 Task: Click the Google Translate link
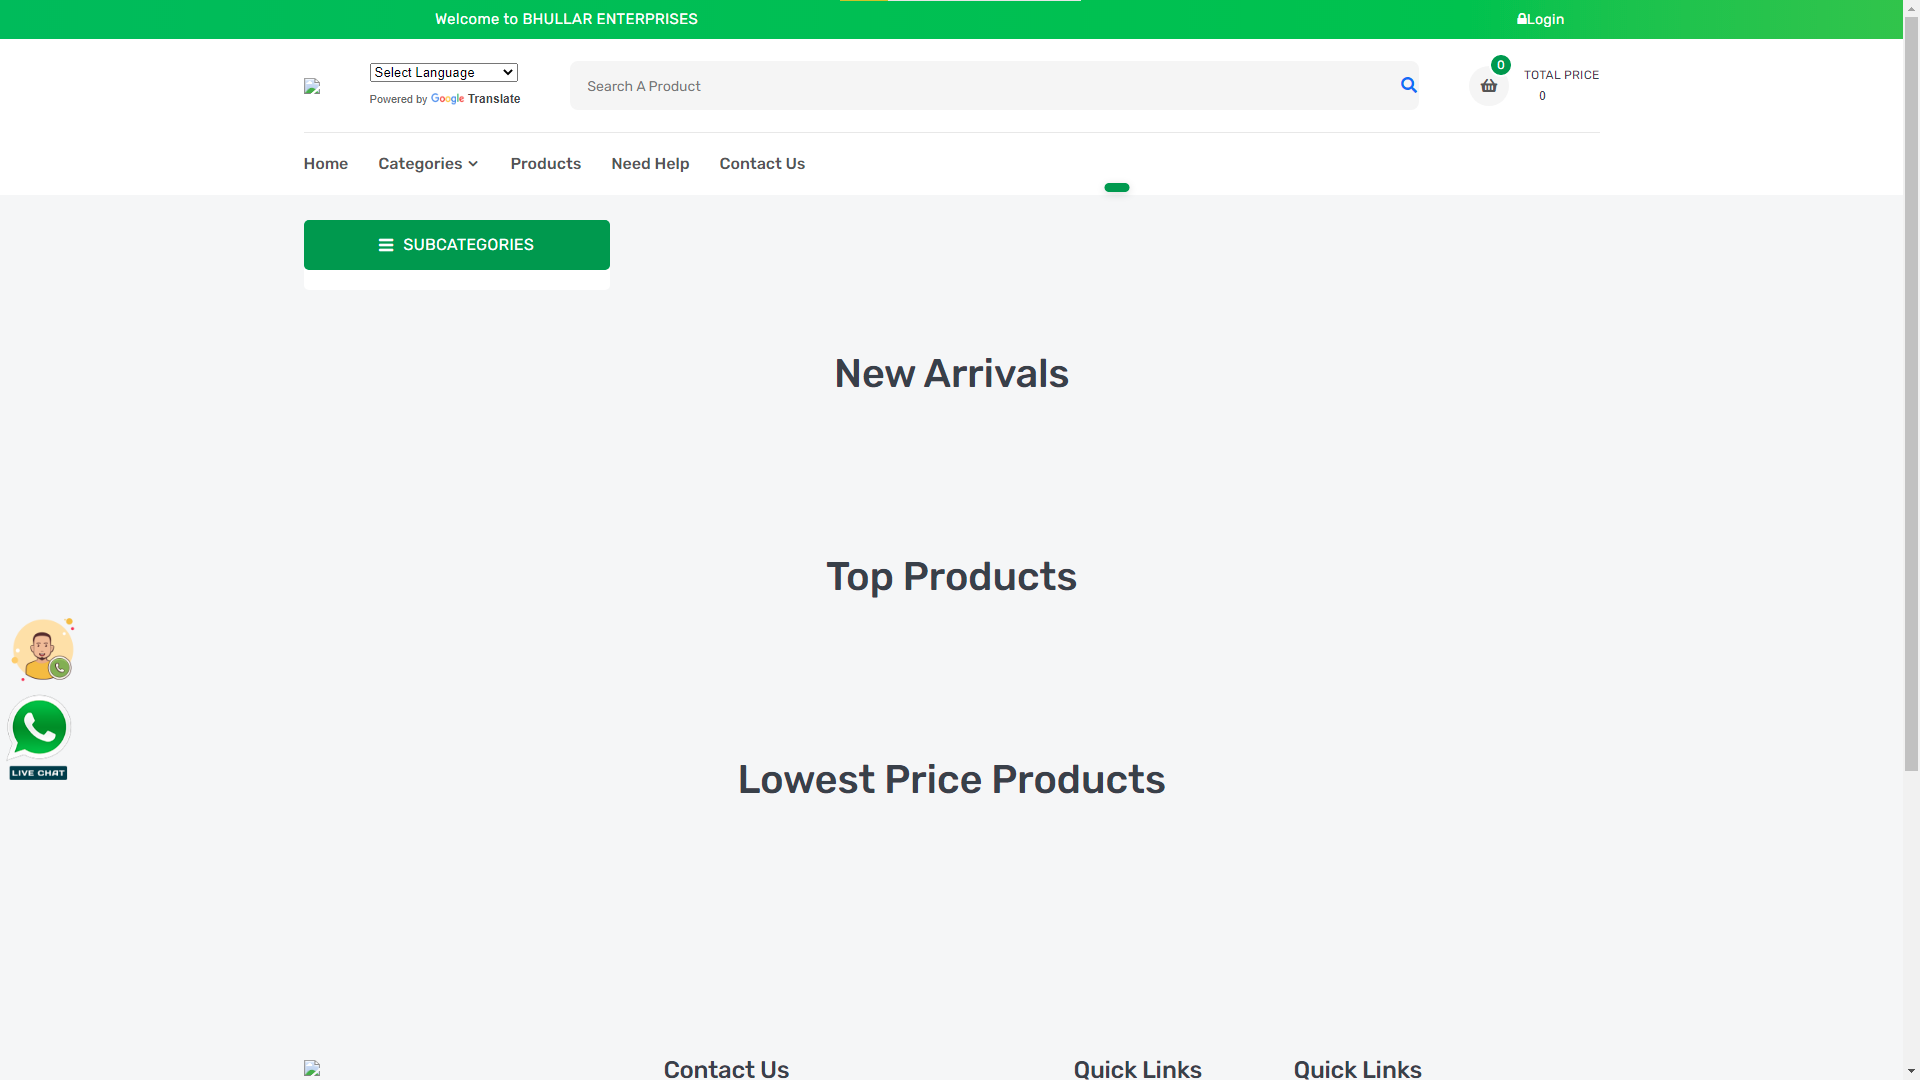pyautogui.click(x=476, y=99)
